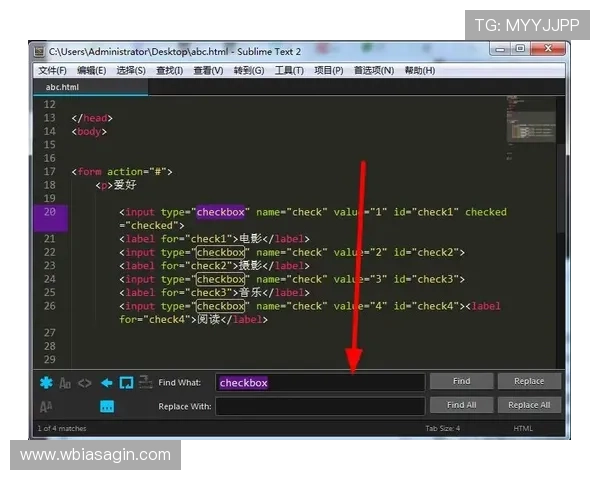This screenshot has width=600, height=480.
Task: Toggle the in-selection search icon
Action: [145, 382]
